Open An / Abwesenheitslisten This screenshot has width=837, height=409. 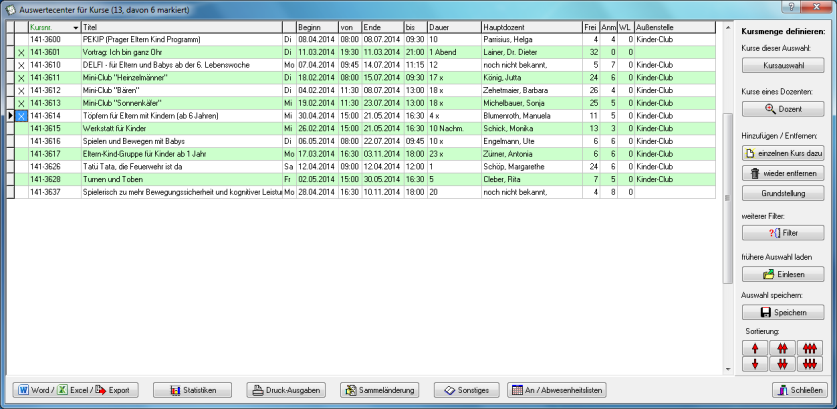pyautogui.click(x=557, y=390)
